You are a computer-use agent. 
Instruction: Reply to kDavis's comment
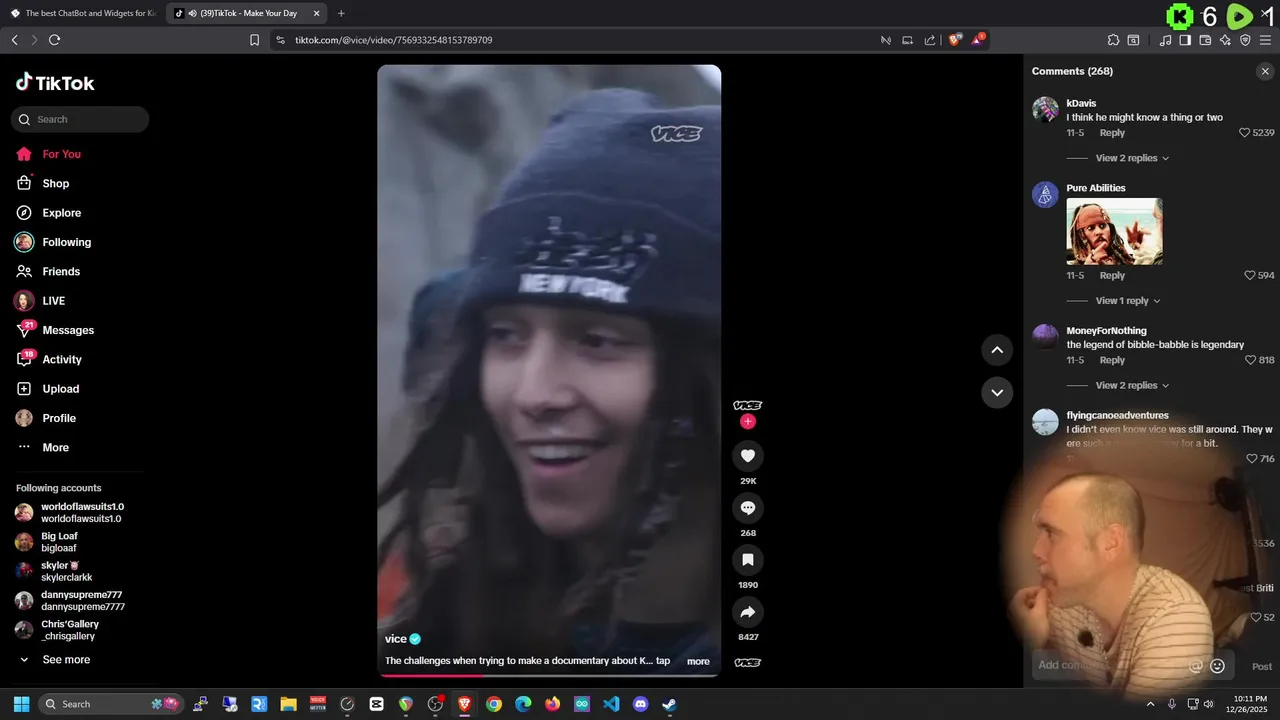tap(1112, 133)
